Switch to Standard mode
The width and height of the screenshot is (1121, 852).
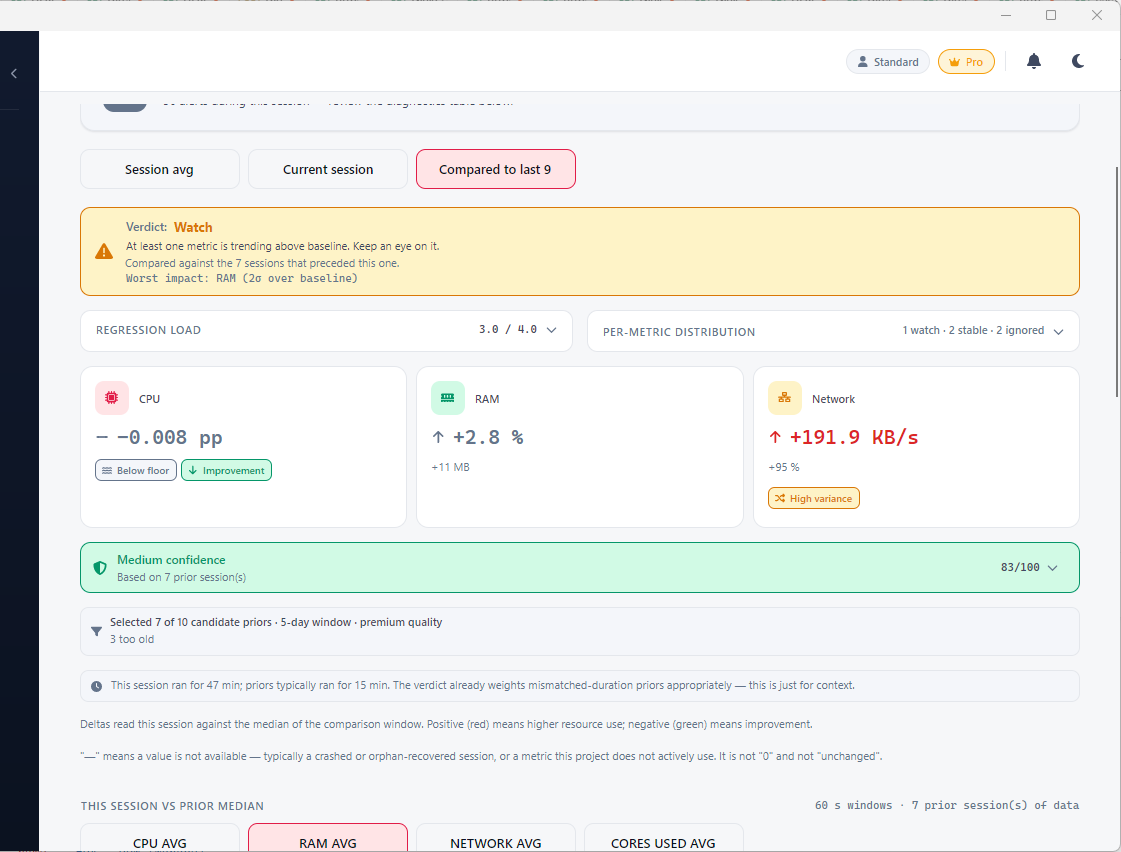click(x=887, y=62)
